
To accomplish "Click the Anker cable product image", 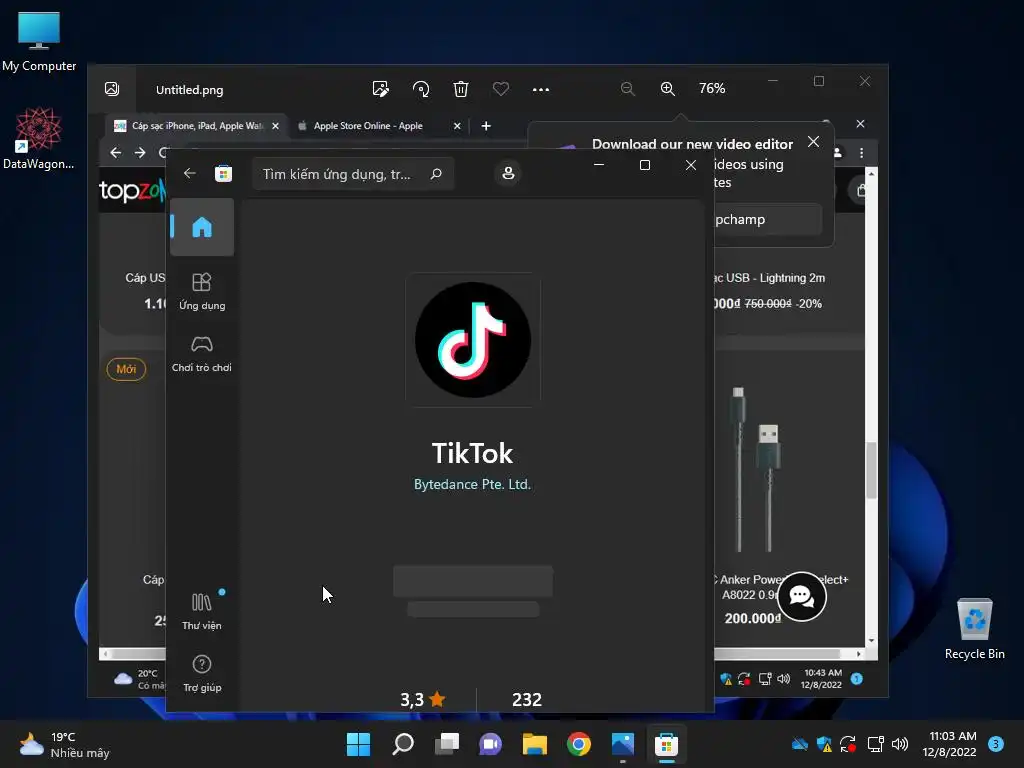I will (x=755, y=469).
